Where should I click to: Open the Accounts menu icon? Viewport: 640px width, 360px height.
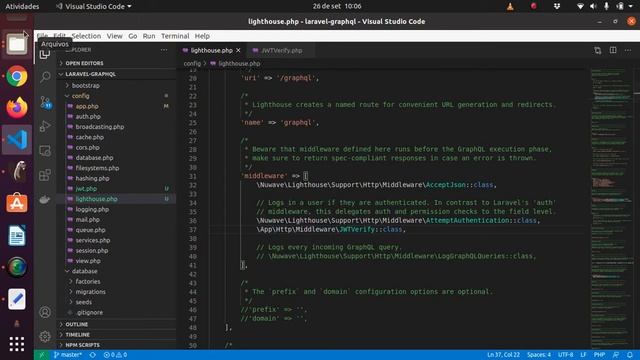[x=45, y=312]
